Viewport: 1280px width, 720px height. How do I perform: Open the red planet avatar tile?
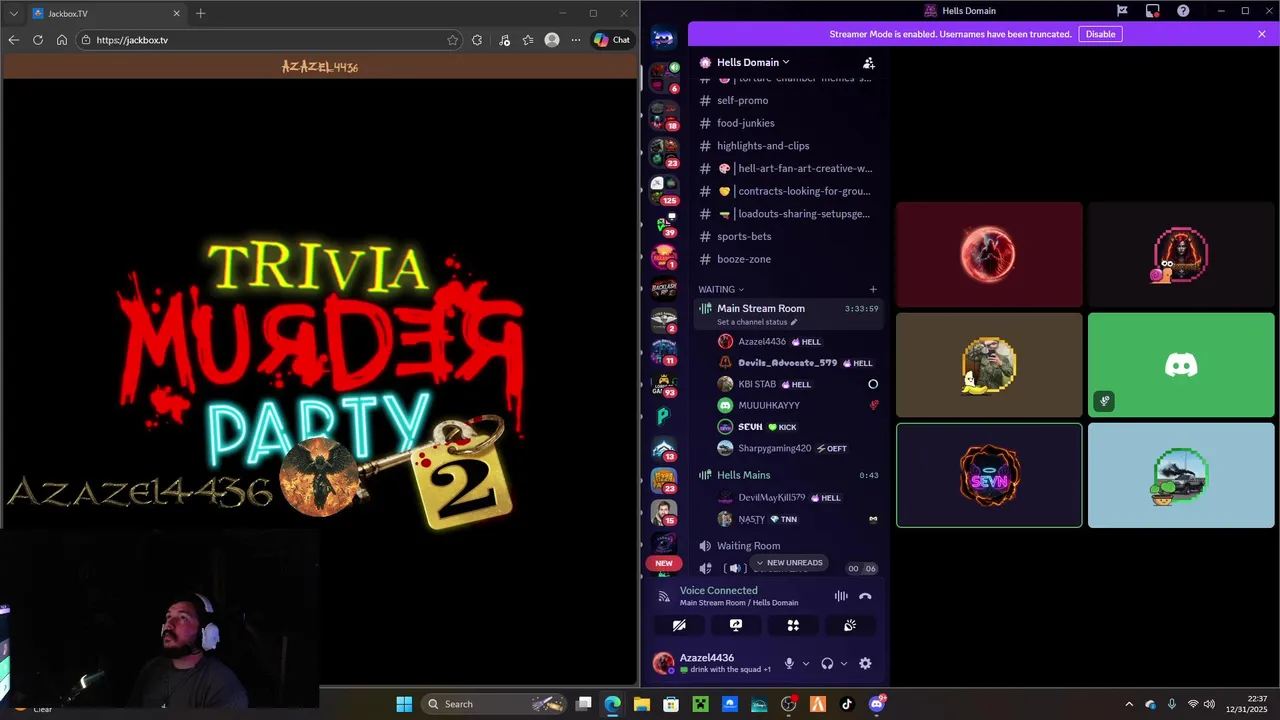[989, 255]
